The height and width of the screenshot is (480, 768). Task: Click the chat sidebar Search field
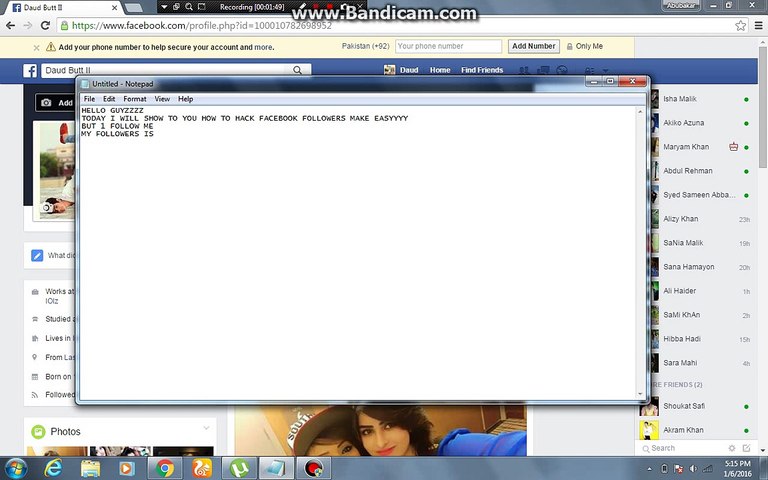683,448
